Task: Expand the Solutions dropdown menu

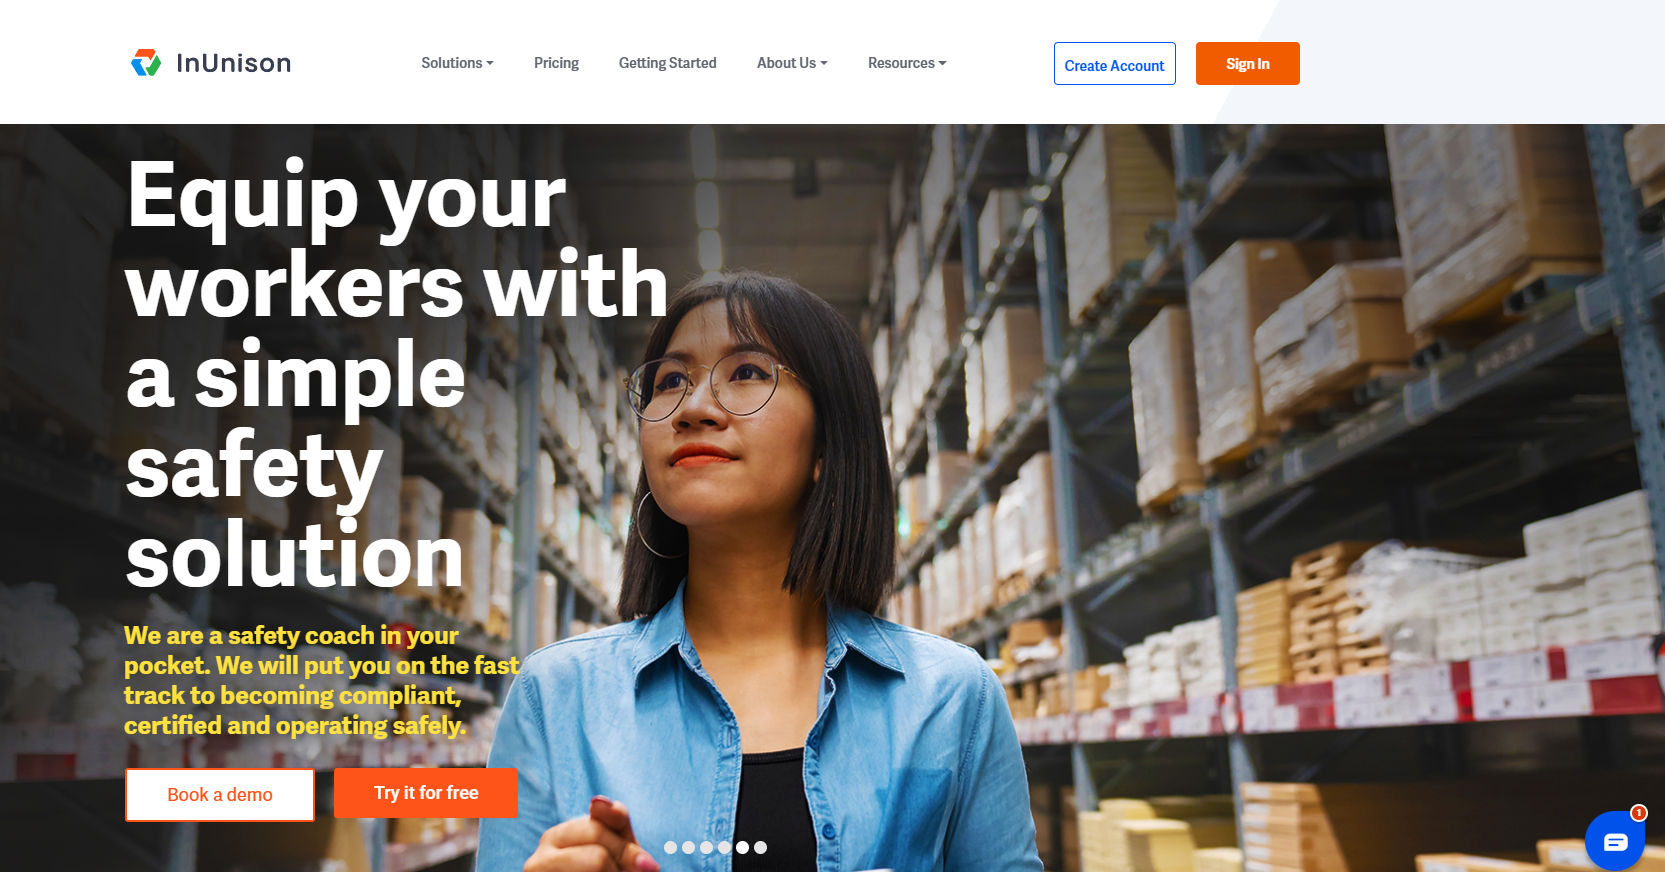Action: tap(457, 63)
